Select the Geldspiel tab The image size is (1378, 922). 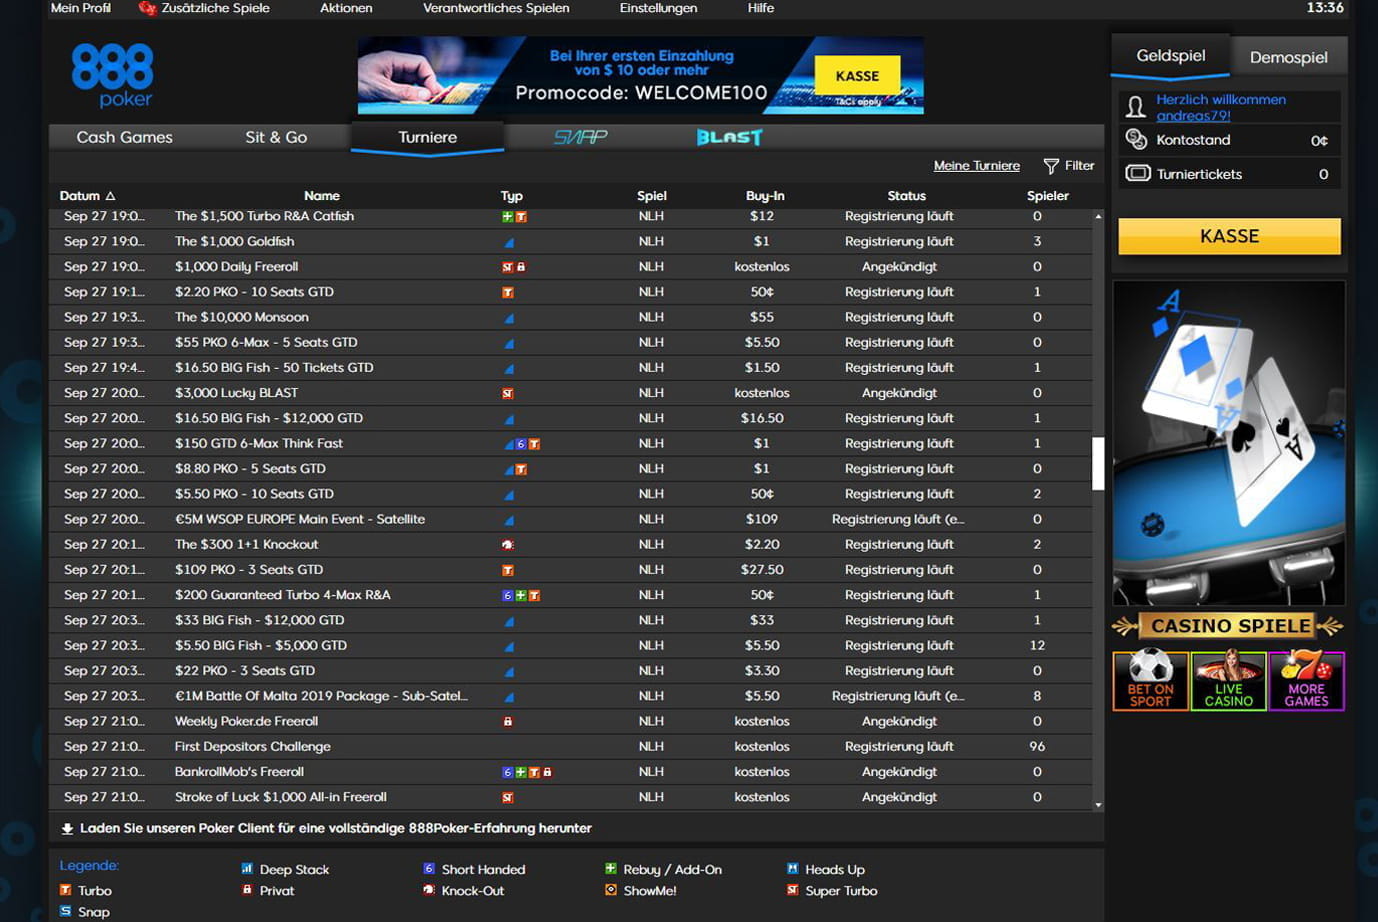[x=1171, y=56]
